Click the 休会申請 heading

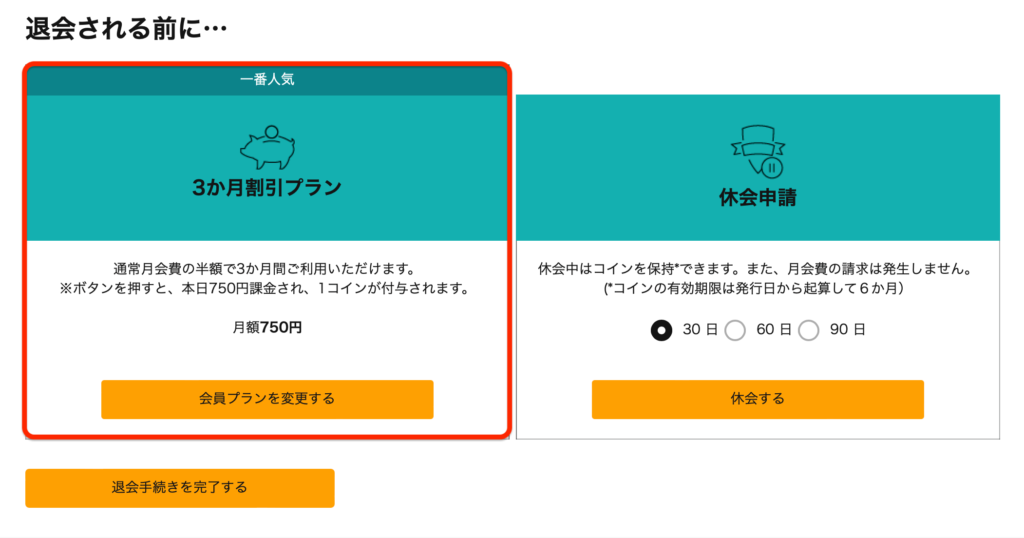click(x=758, y=197)
